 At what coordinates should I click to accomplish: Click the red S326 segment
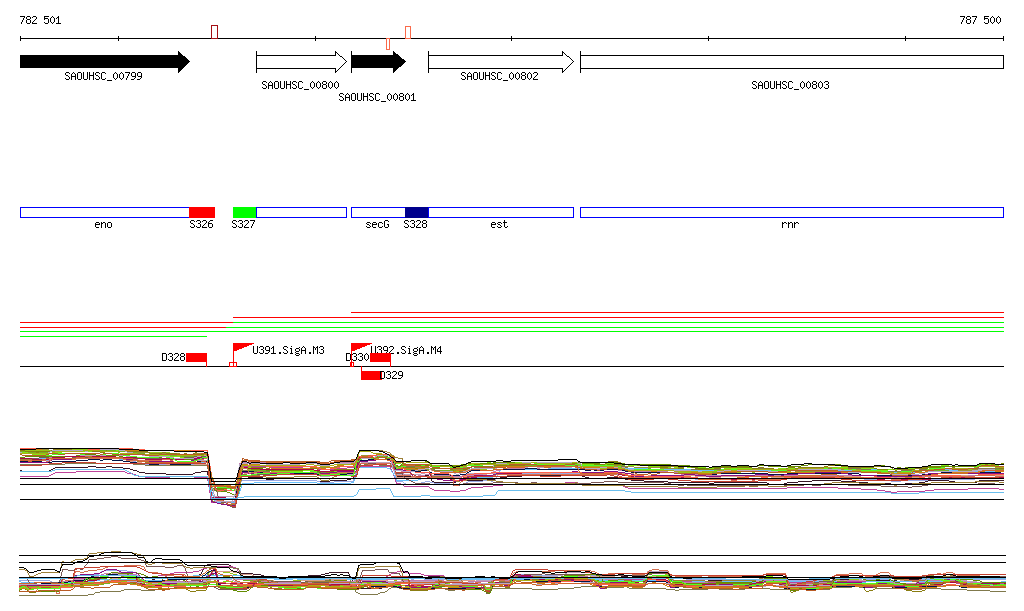point(202,212)
